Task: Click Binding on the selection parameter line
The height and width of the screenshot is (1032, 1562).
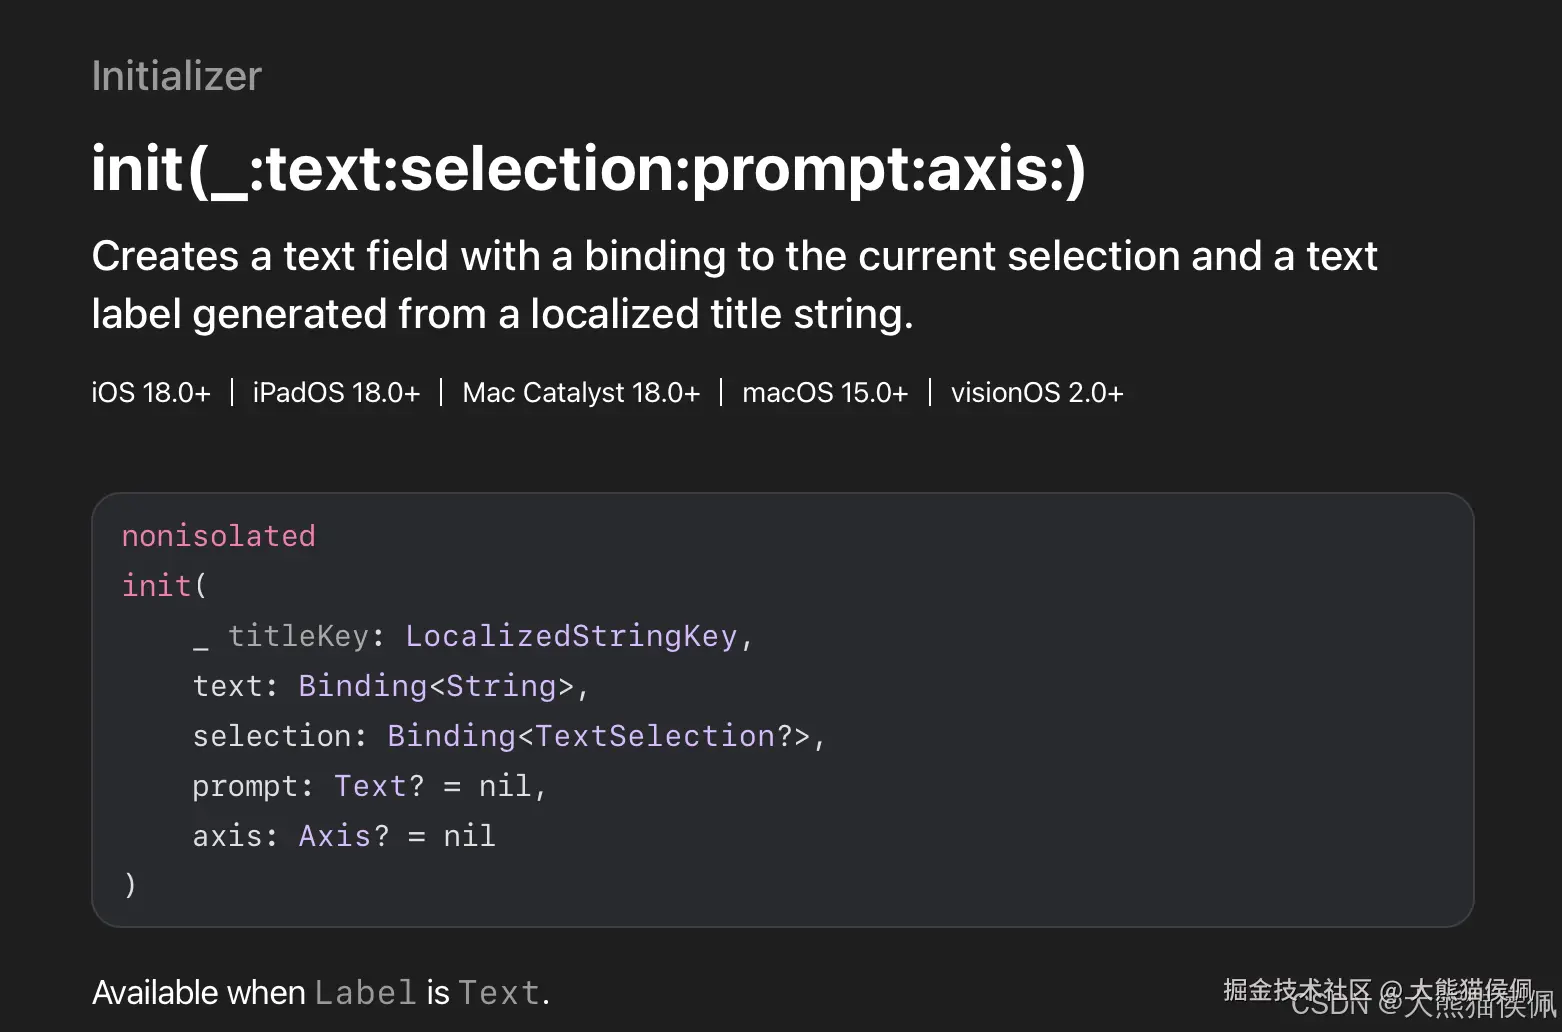Action: coord(451,736)
